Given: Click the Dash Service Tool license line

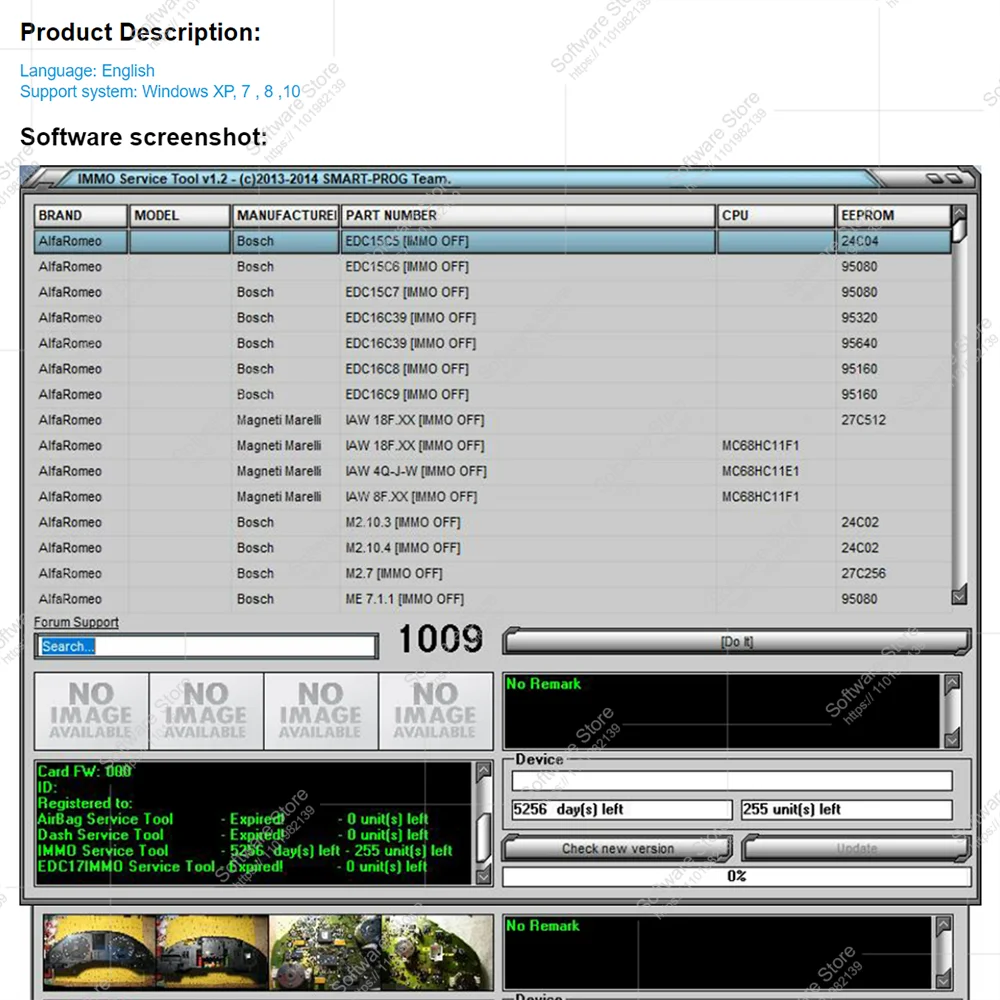Looking at the screenshot, I should click(233, 835).
